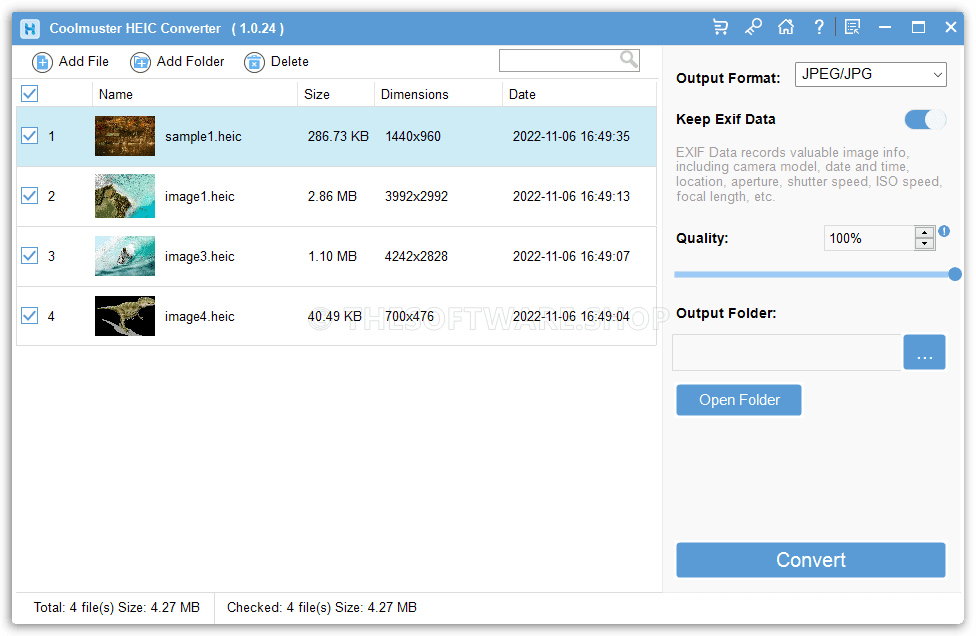
Task: Click the 4242x2828 dimensions cell
Action: click(416, 256)
